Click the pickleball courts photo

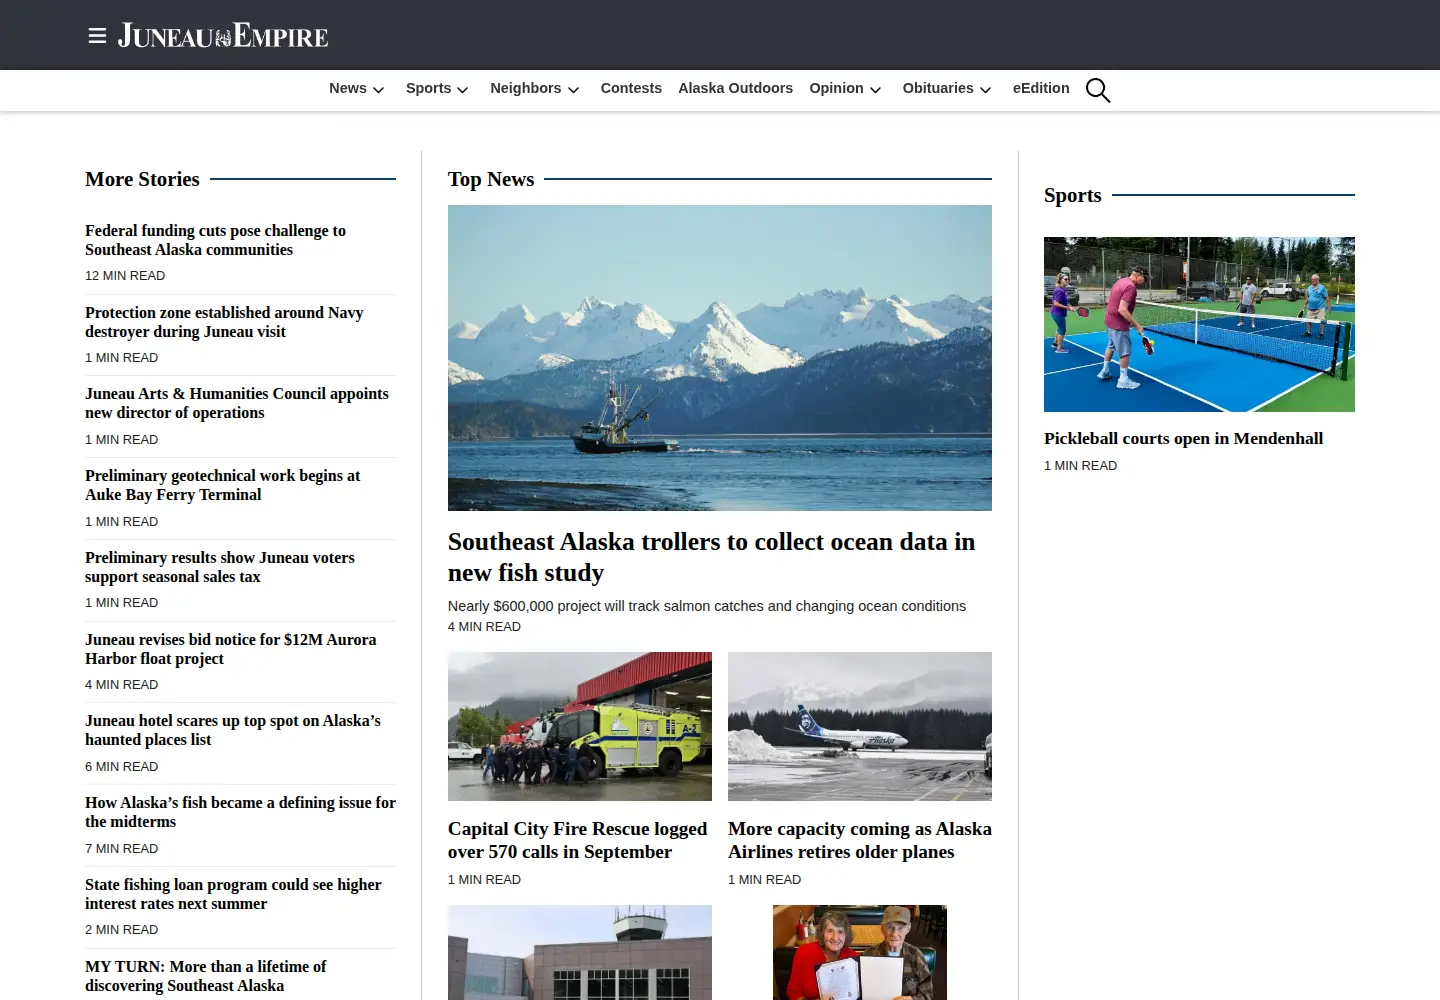1199,324
